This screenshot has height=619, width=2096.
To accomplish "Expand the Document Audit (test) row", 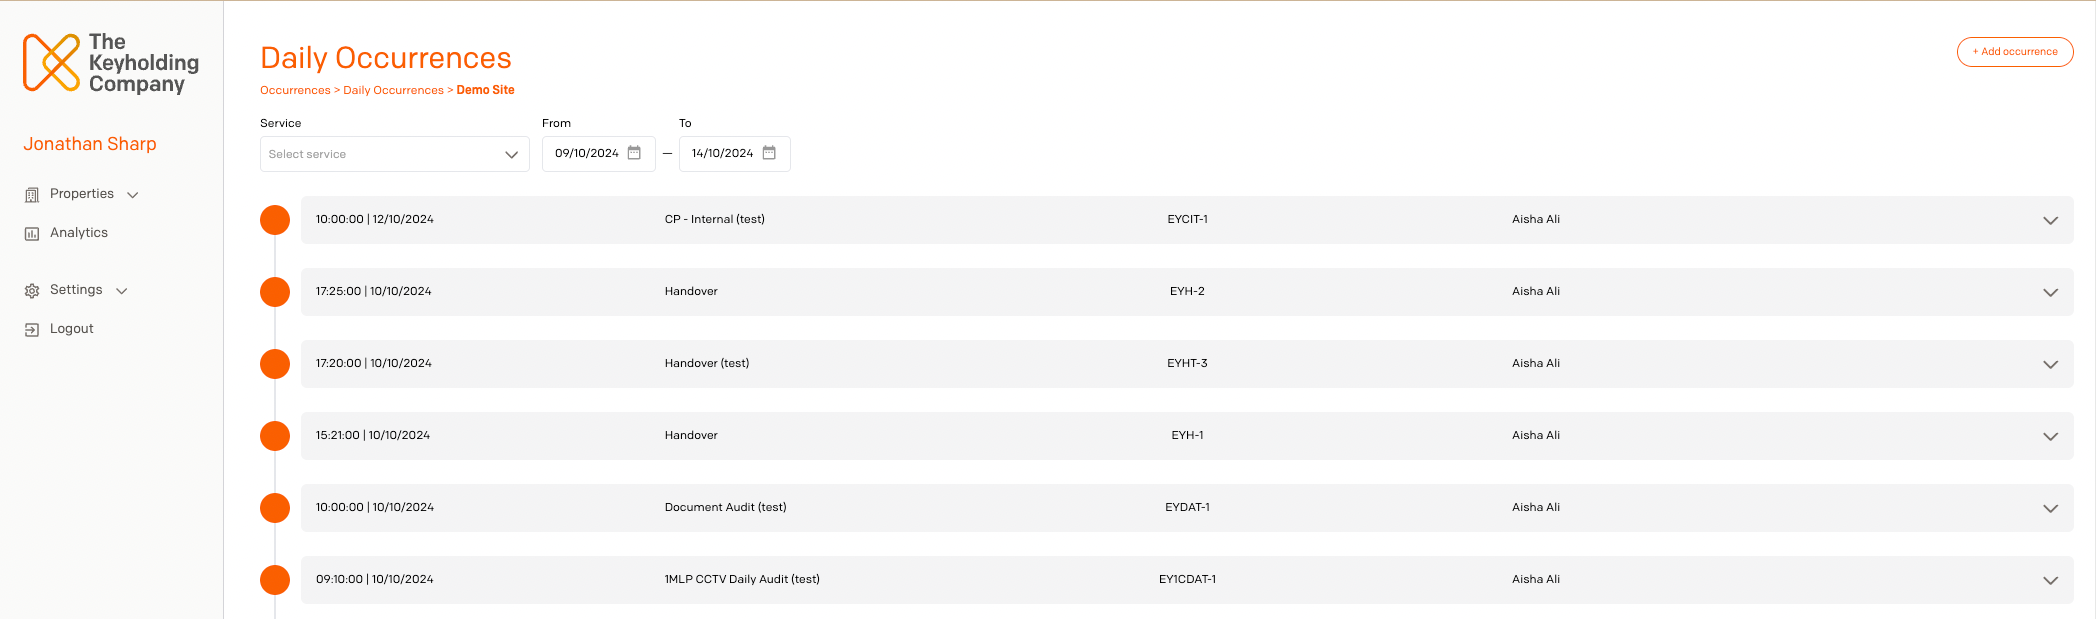I will click(2050, 509).
